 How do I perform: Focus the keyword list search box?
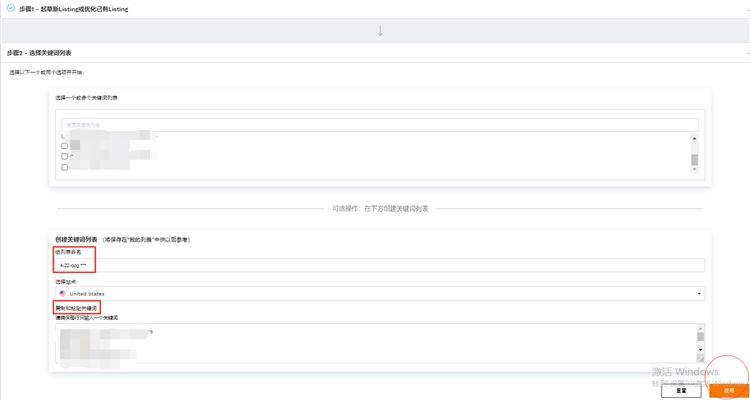click(x=380, y=125)
